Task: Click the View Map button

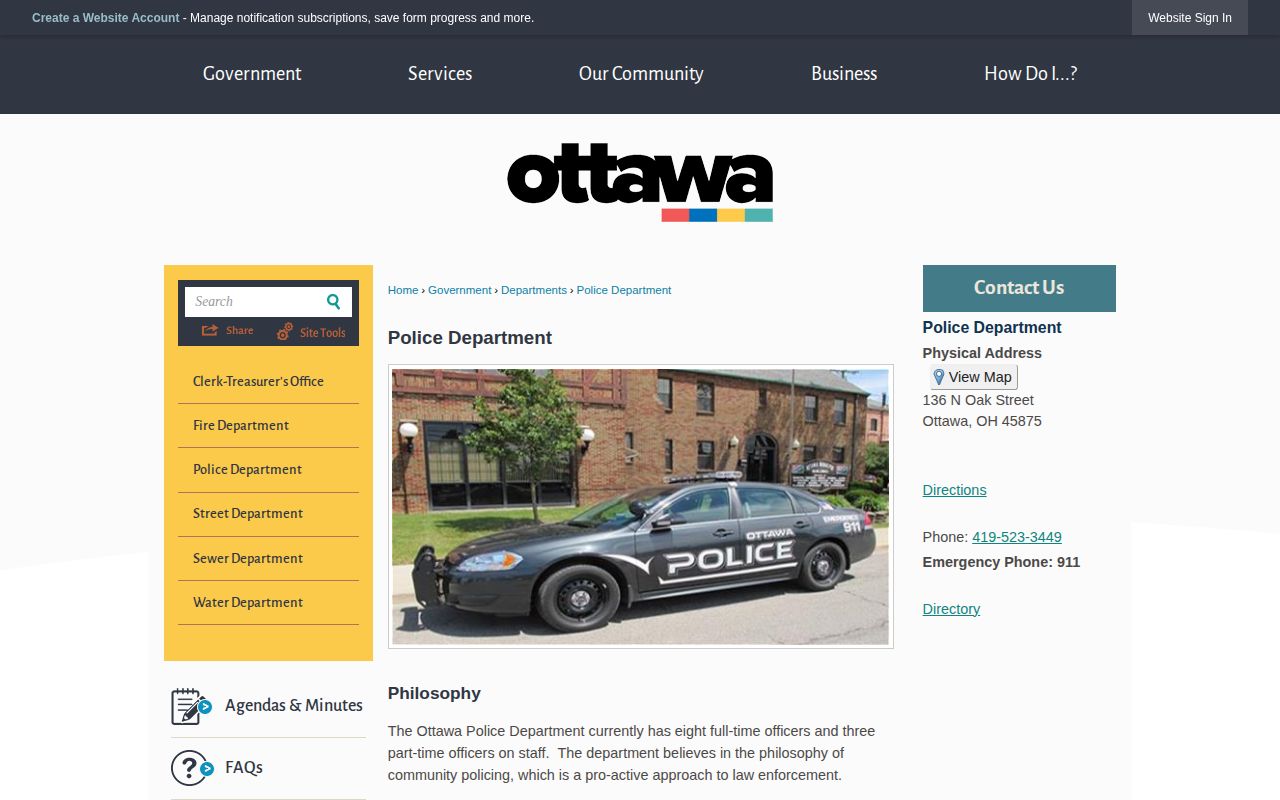Action: pos(973,377)
